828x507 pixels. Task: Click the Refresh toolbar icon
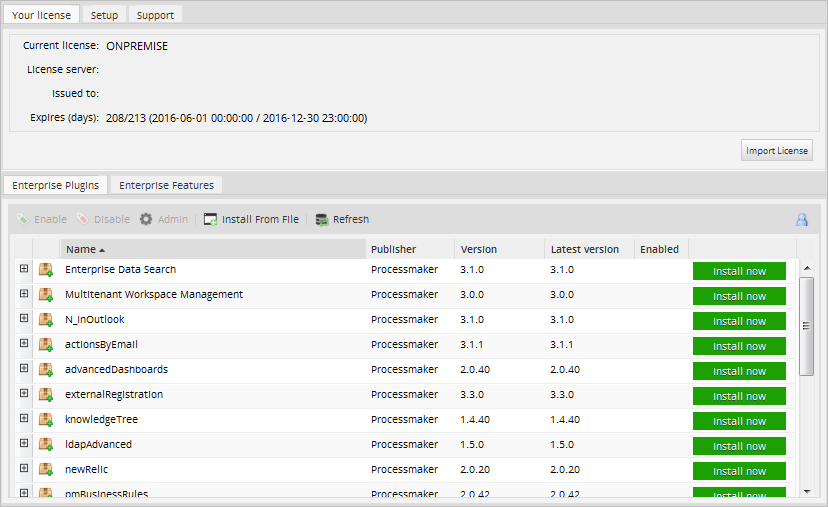coord(322,219)
